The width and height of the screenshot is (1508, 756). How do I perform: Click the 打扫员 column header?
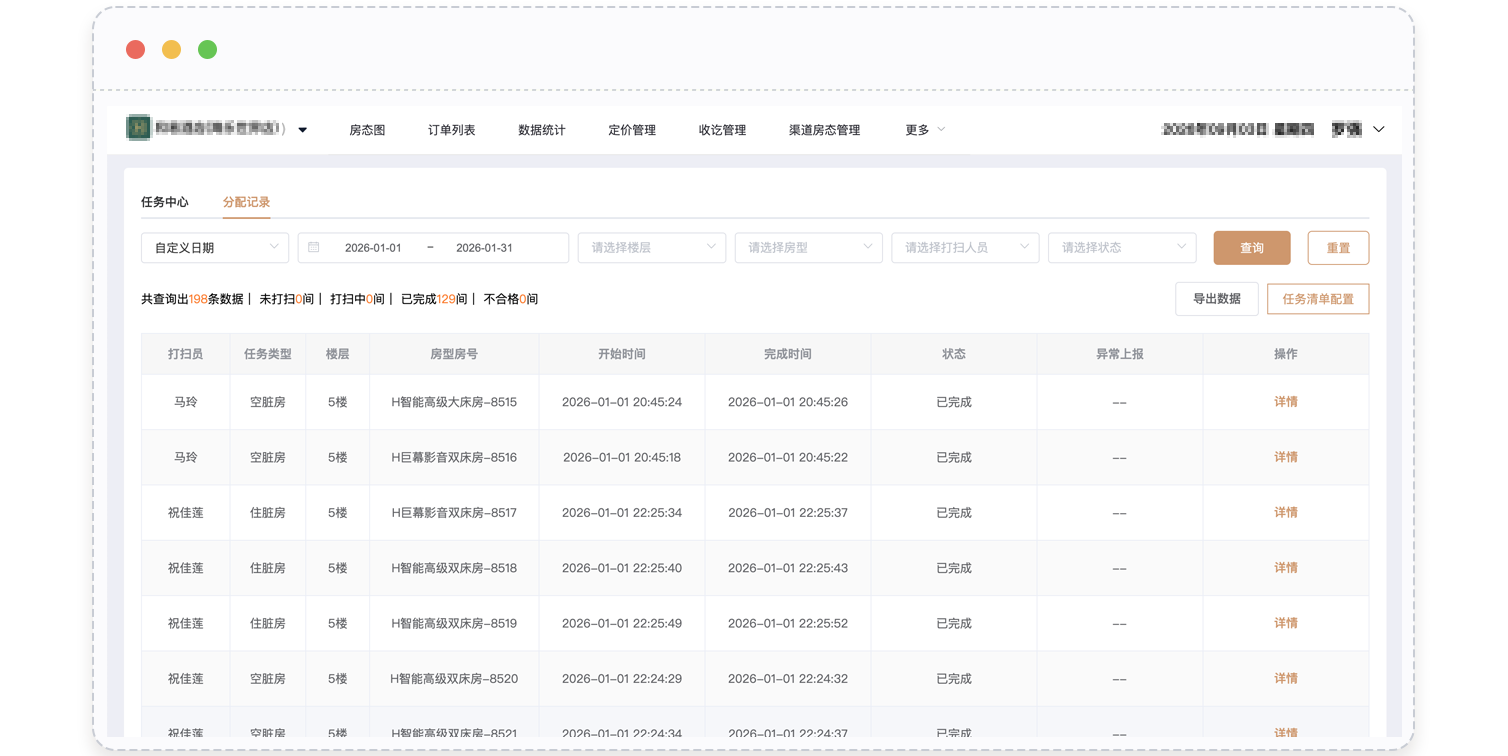click(186, 354)
